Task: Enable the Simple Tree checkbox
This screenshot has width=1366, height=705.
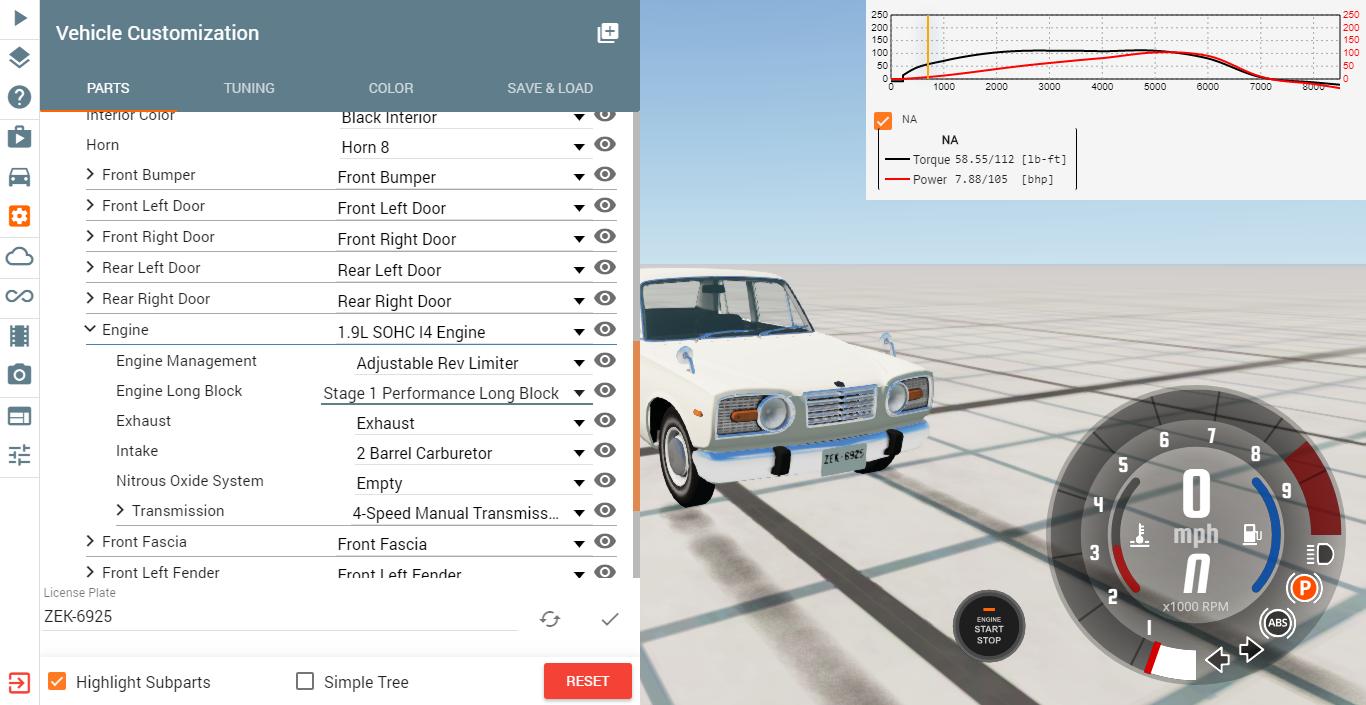Action: point(305,681)
